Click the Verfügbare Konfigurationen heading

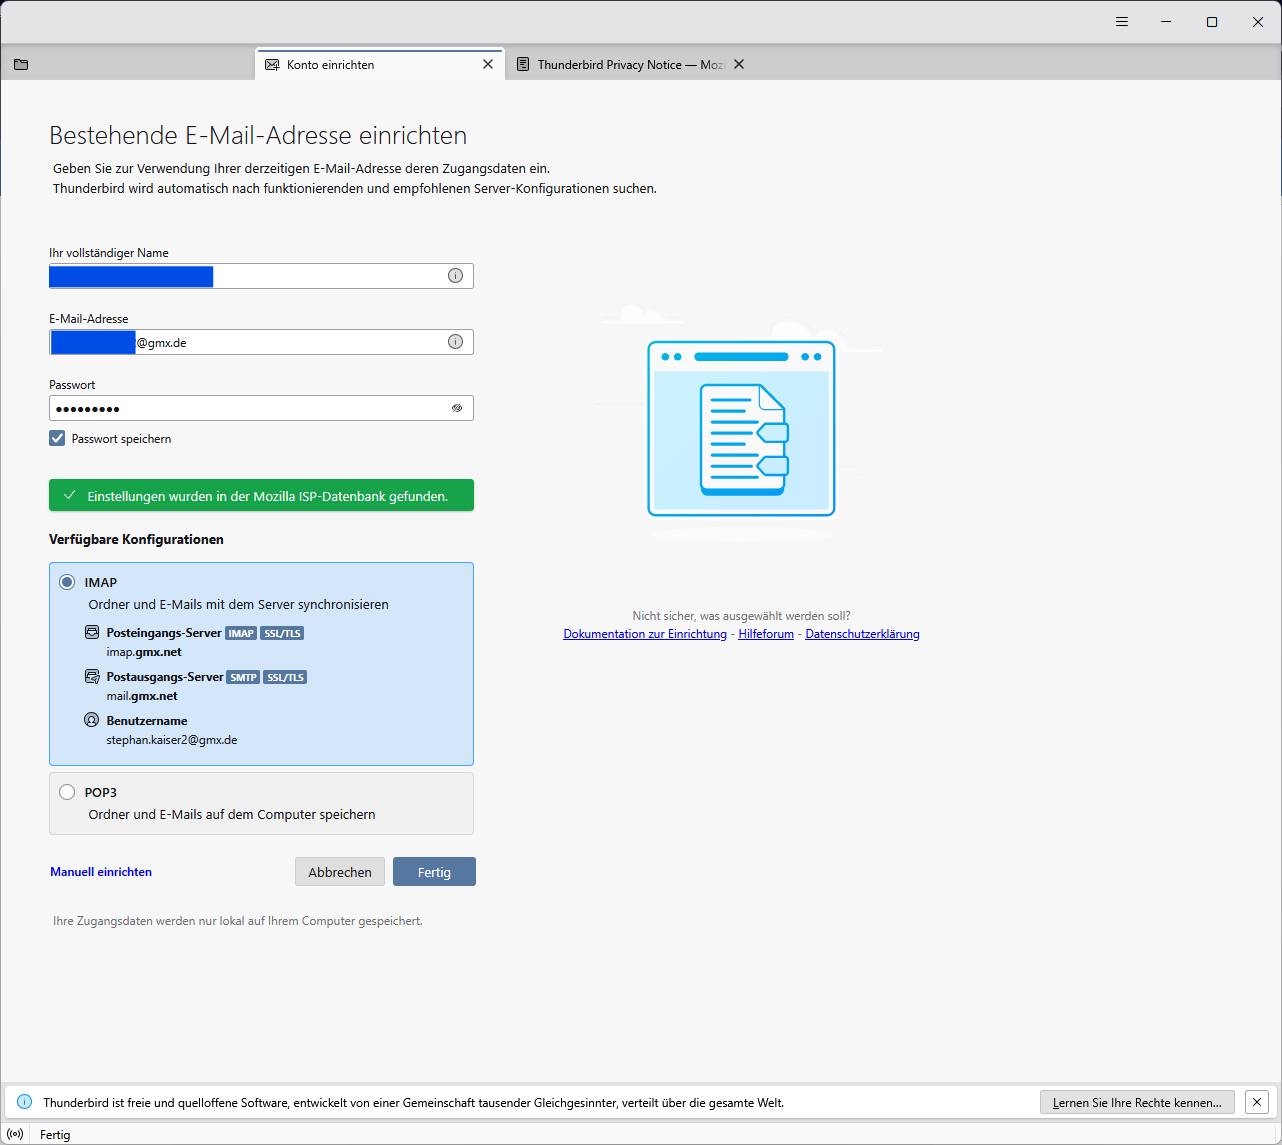click(x=136, y=539)
